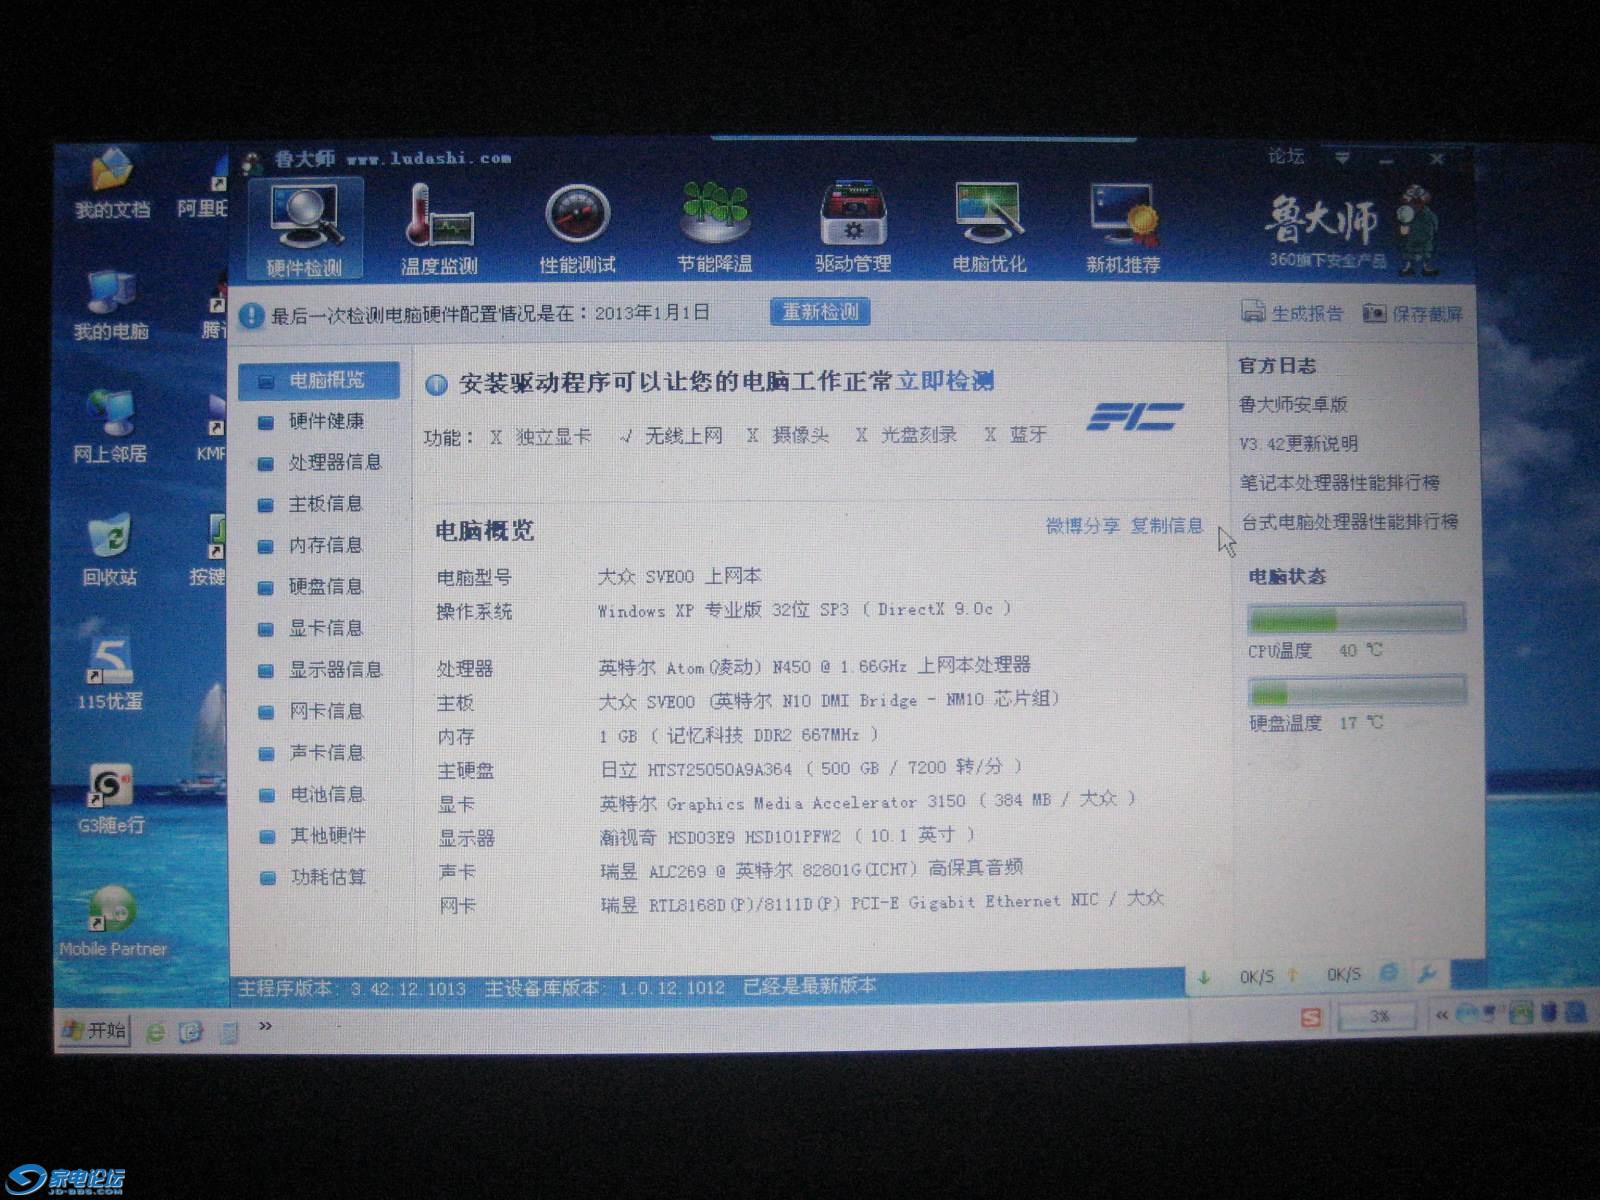
Task: Open the title bar dropdown menu arrow
Action: [x=1342, y=158]
